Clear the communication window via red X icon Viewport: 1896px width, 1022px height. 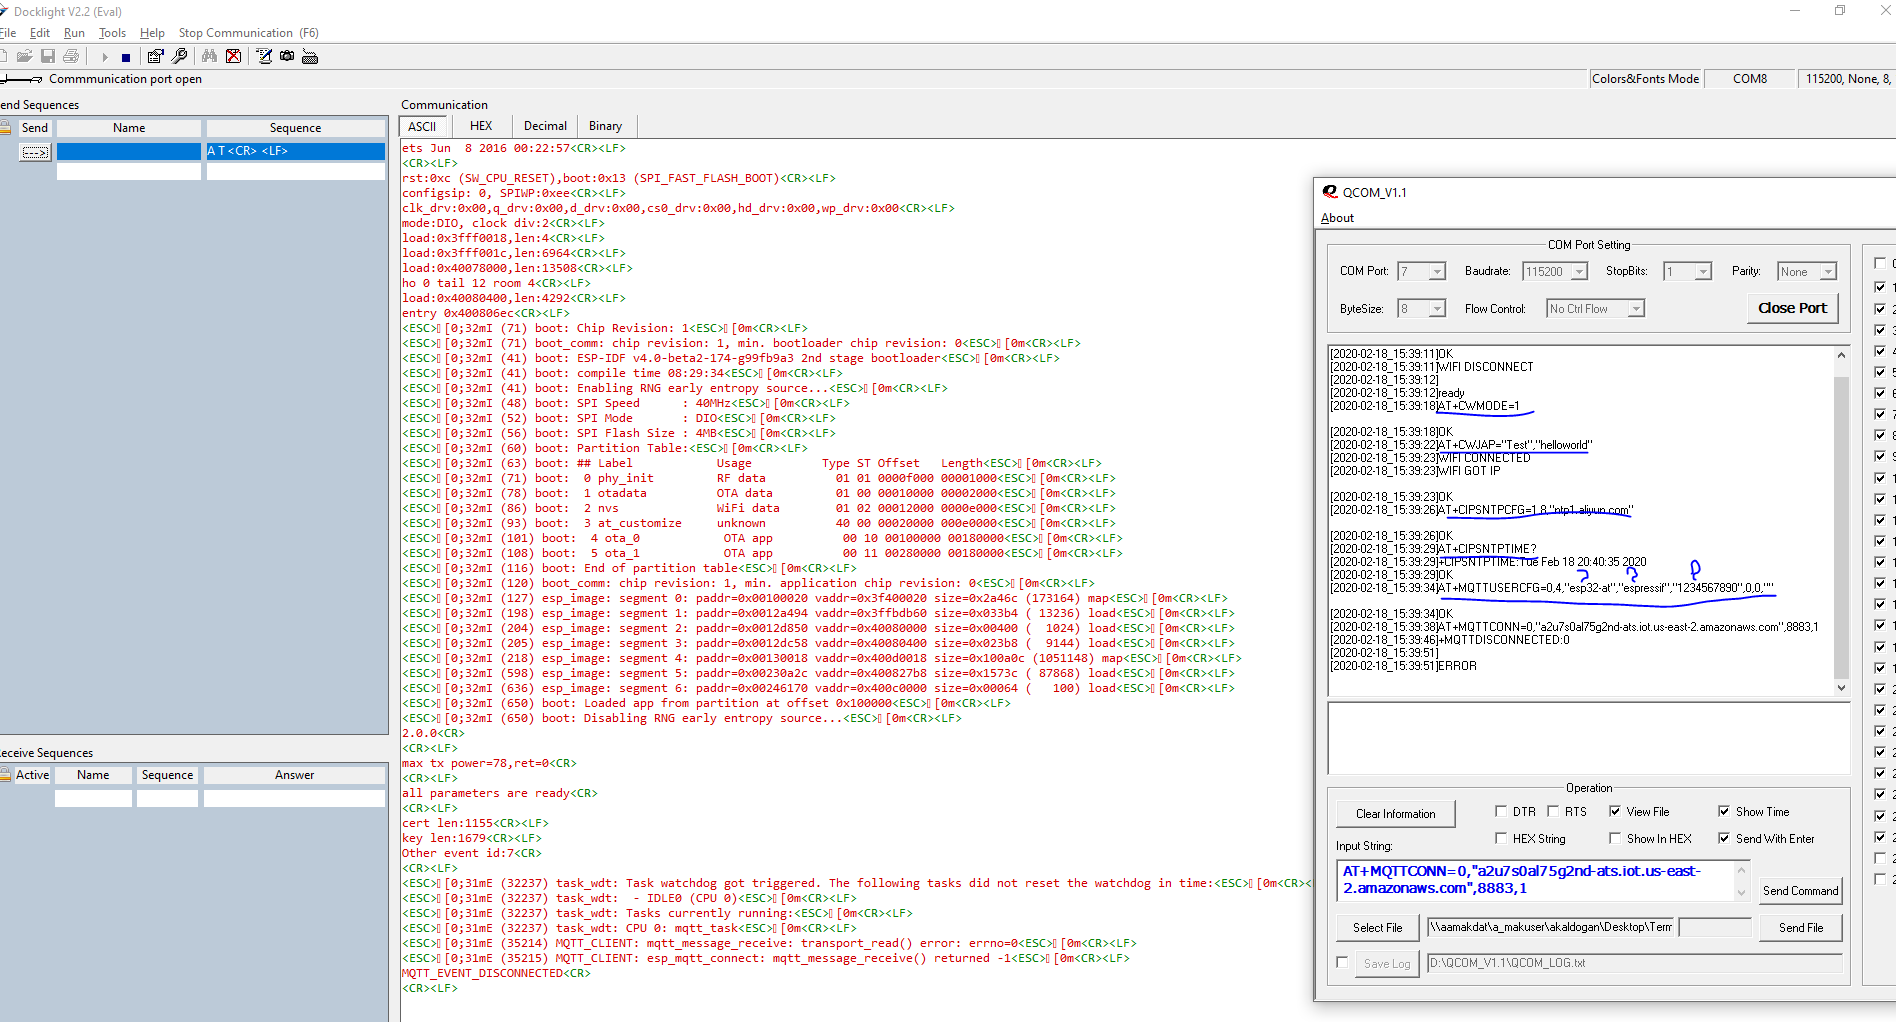coord(233,56)
